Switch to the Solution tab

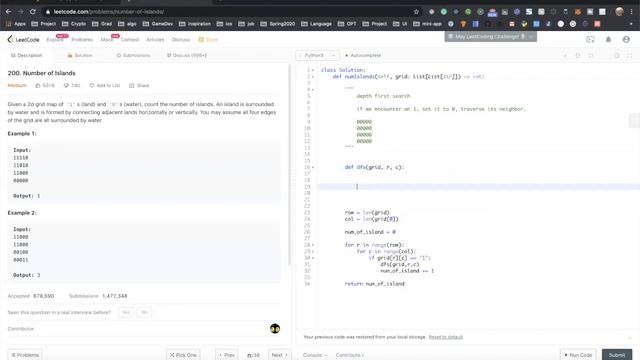coord(80,55)
